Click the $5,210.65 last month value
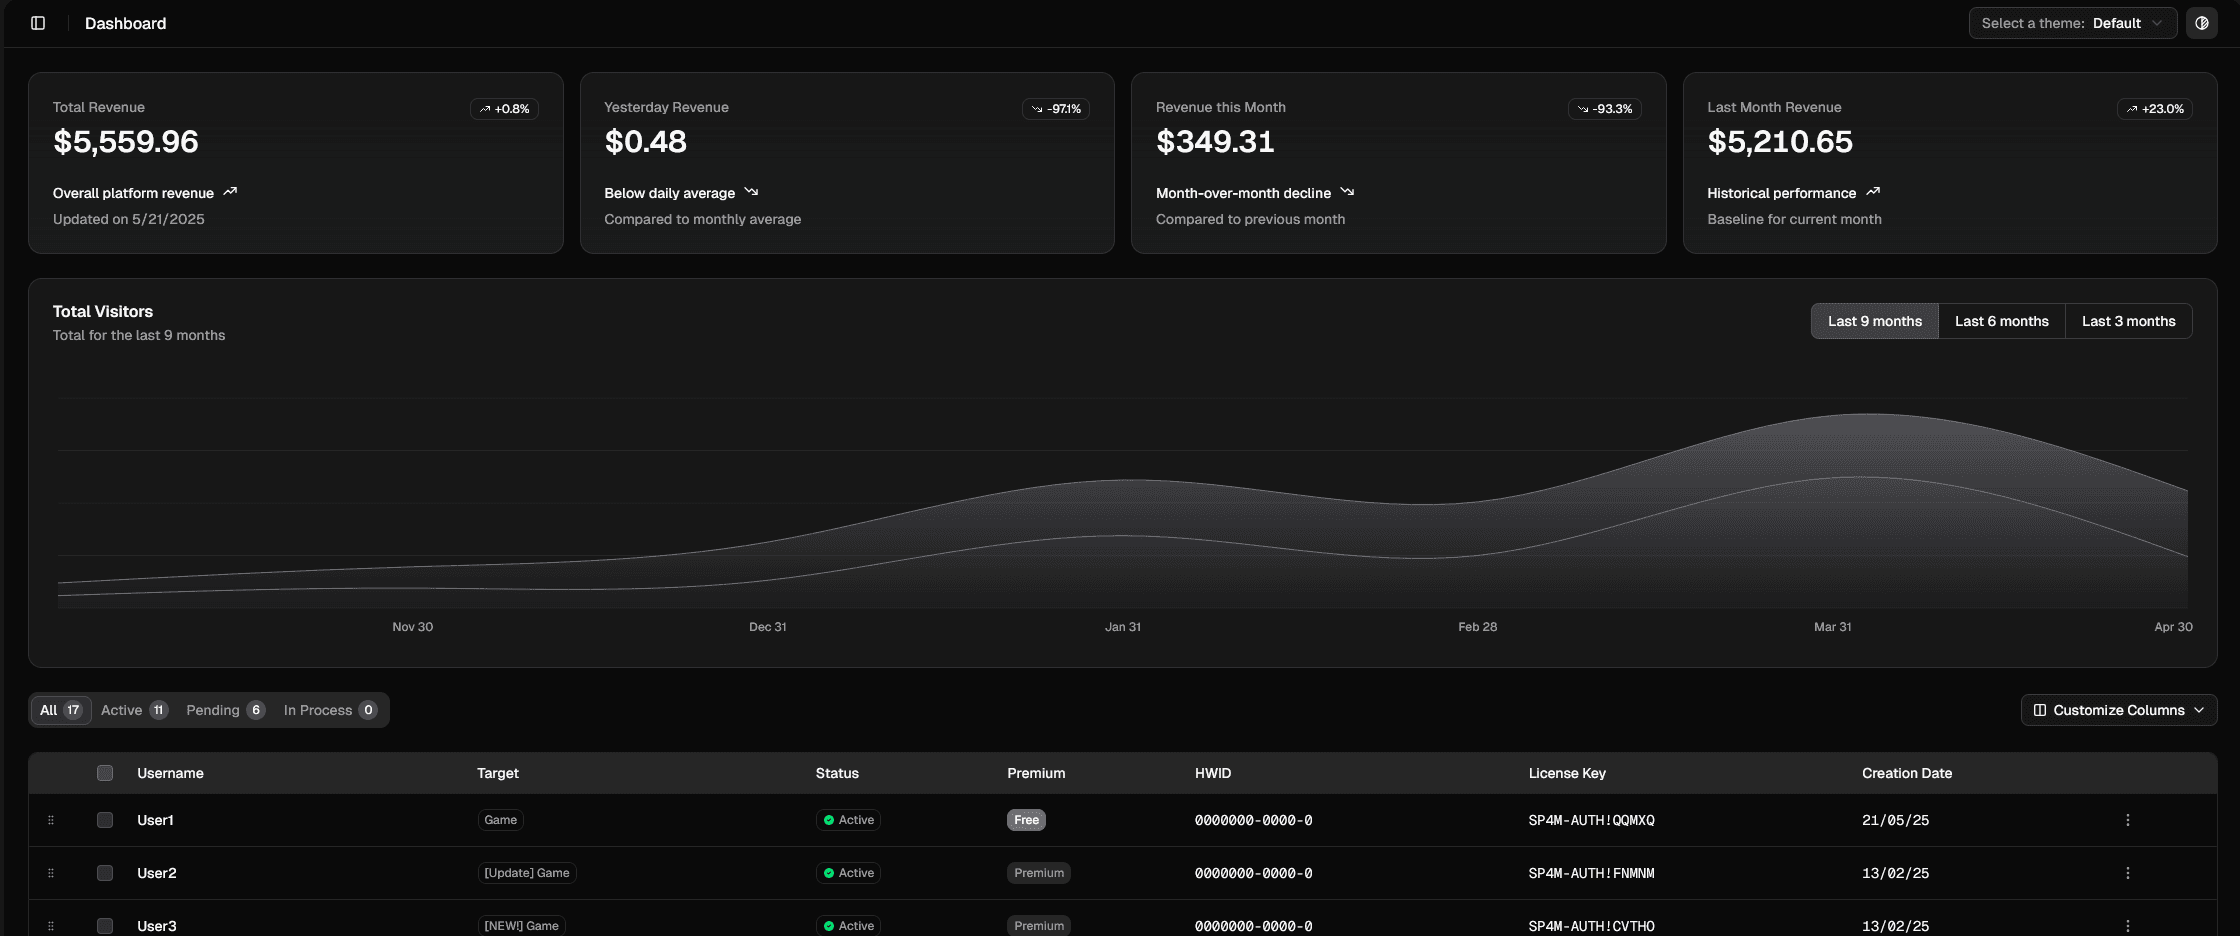This screenshot has width=2240, height=936. pyautogui.click(x=1780, y=142)
